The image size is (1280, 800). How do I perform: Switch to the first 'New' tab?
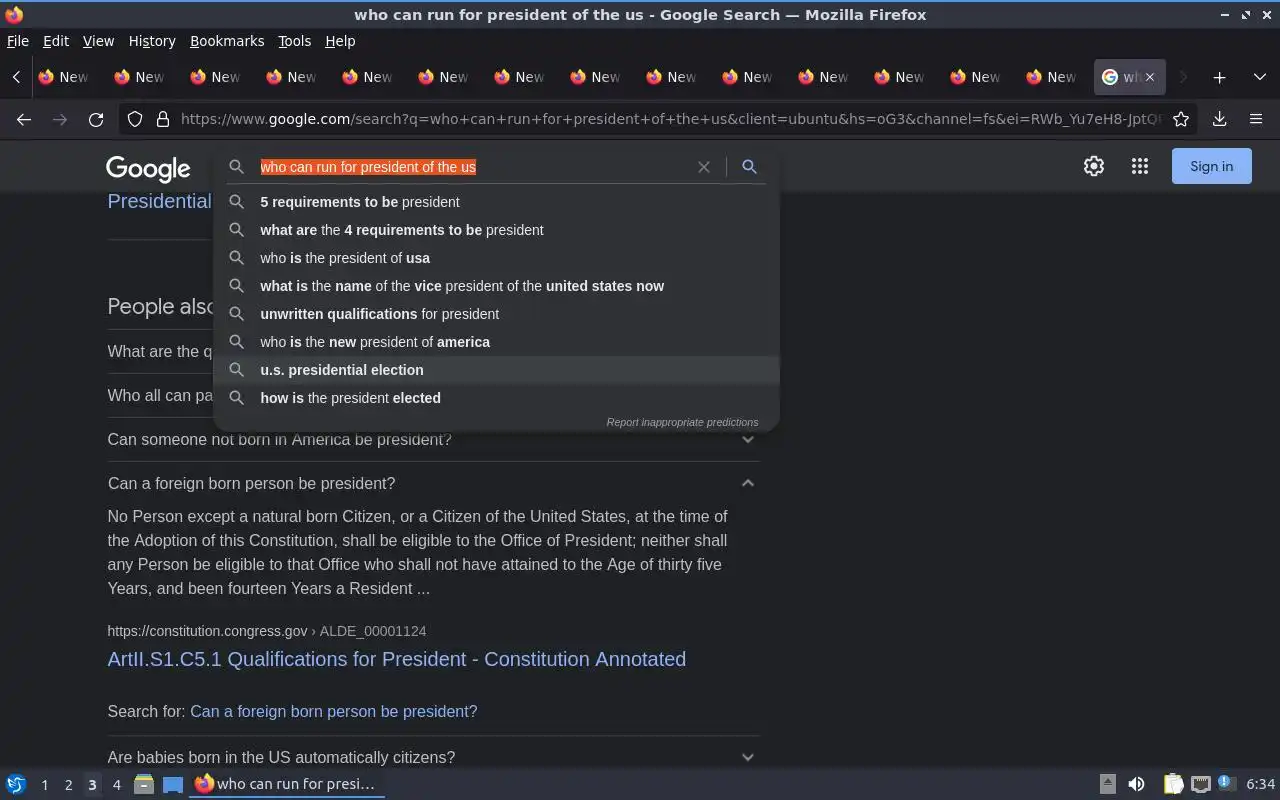(63, 77)
